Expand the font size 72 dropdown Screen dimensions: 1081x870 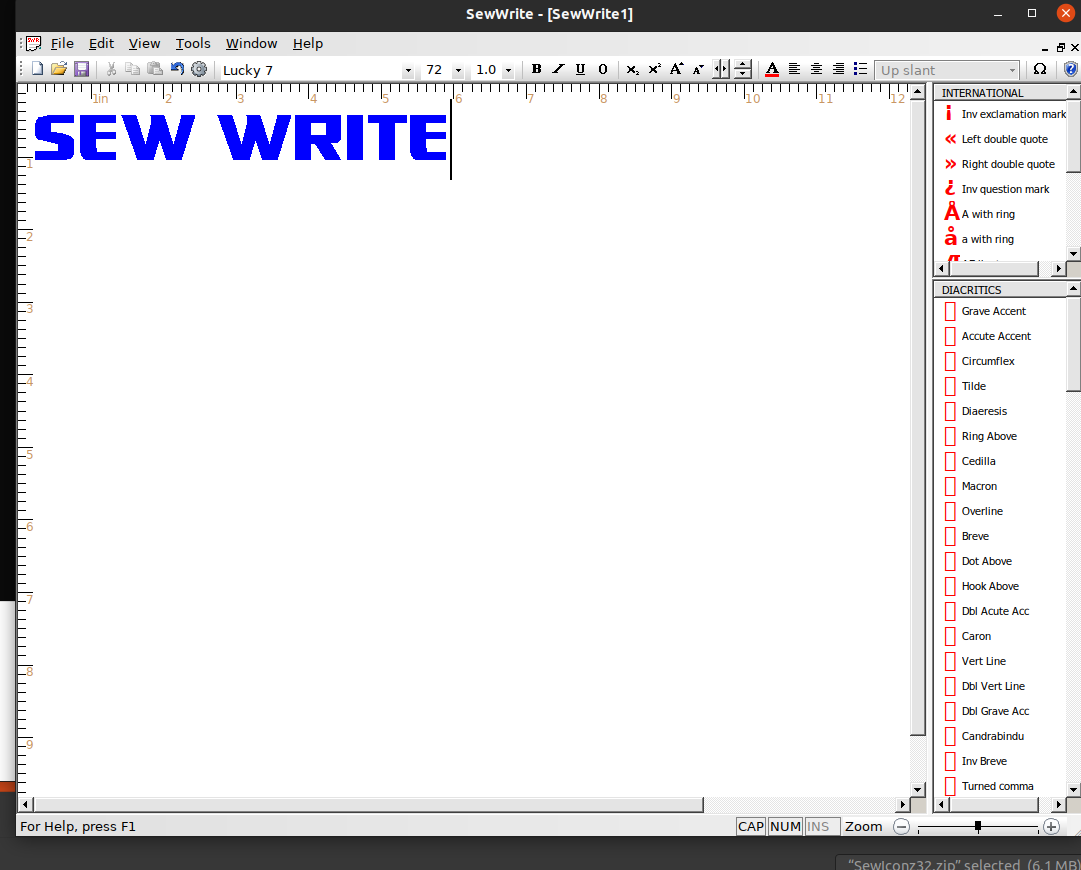coord(458,70)
